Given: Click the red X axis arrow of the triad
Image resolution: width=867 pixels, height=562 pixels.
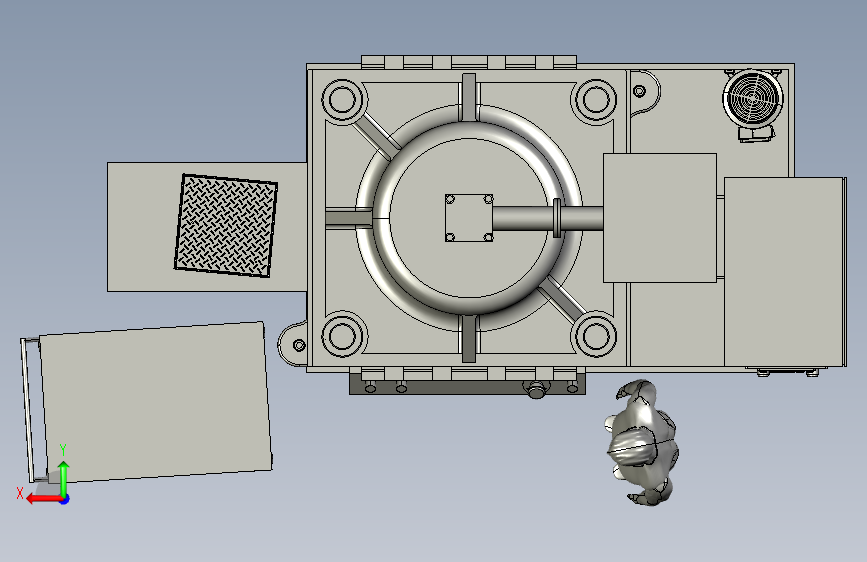Looking at the screenshot, I should tap(43, 499).
